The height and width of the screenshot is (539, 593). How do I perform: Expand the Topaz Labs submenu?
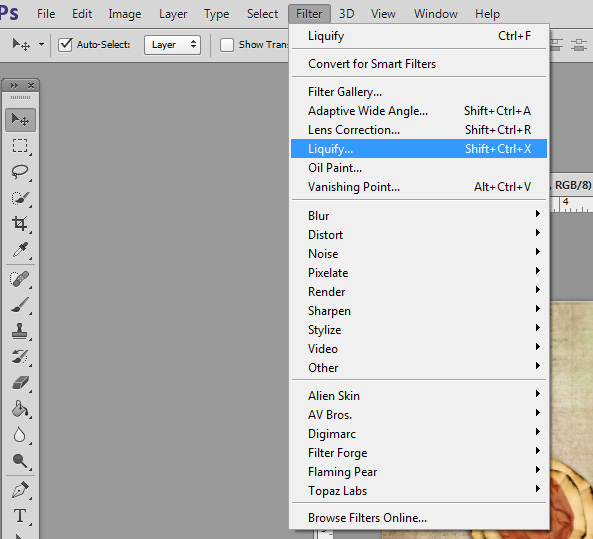419,491
